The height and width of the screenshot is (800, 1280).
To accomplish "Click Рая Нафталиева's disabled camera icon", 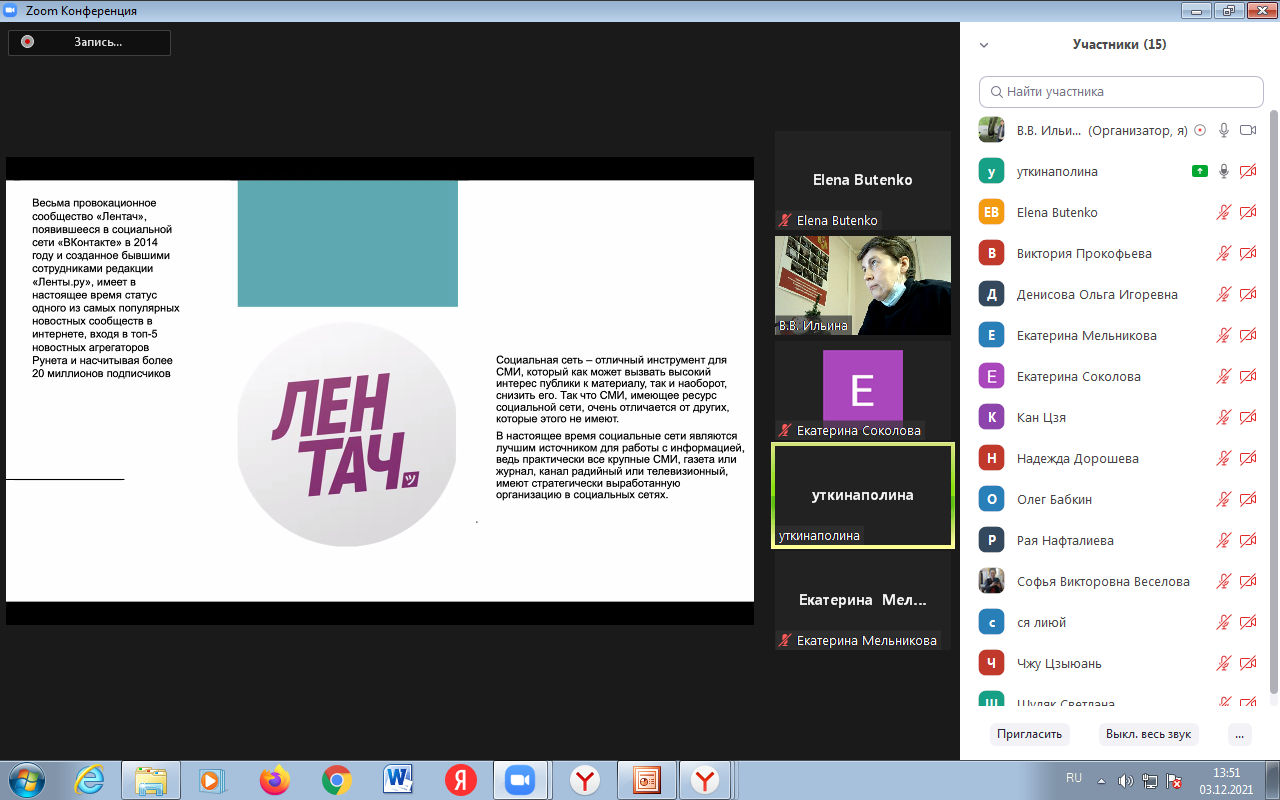I will 1247,540.
